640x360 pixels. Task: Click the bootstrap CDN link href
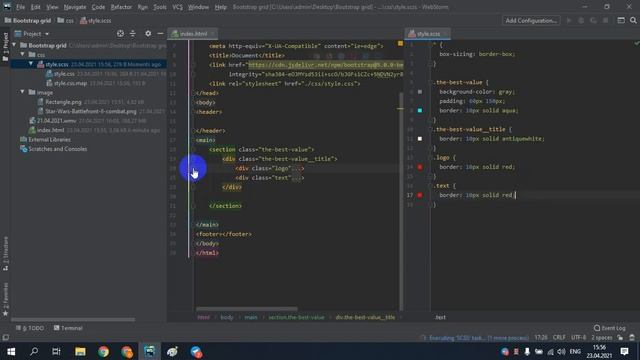click(x=325, y=64)
